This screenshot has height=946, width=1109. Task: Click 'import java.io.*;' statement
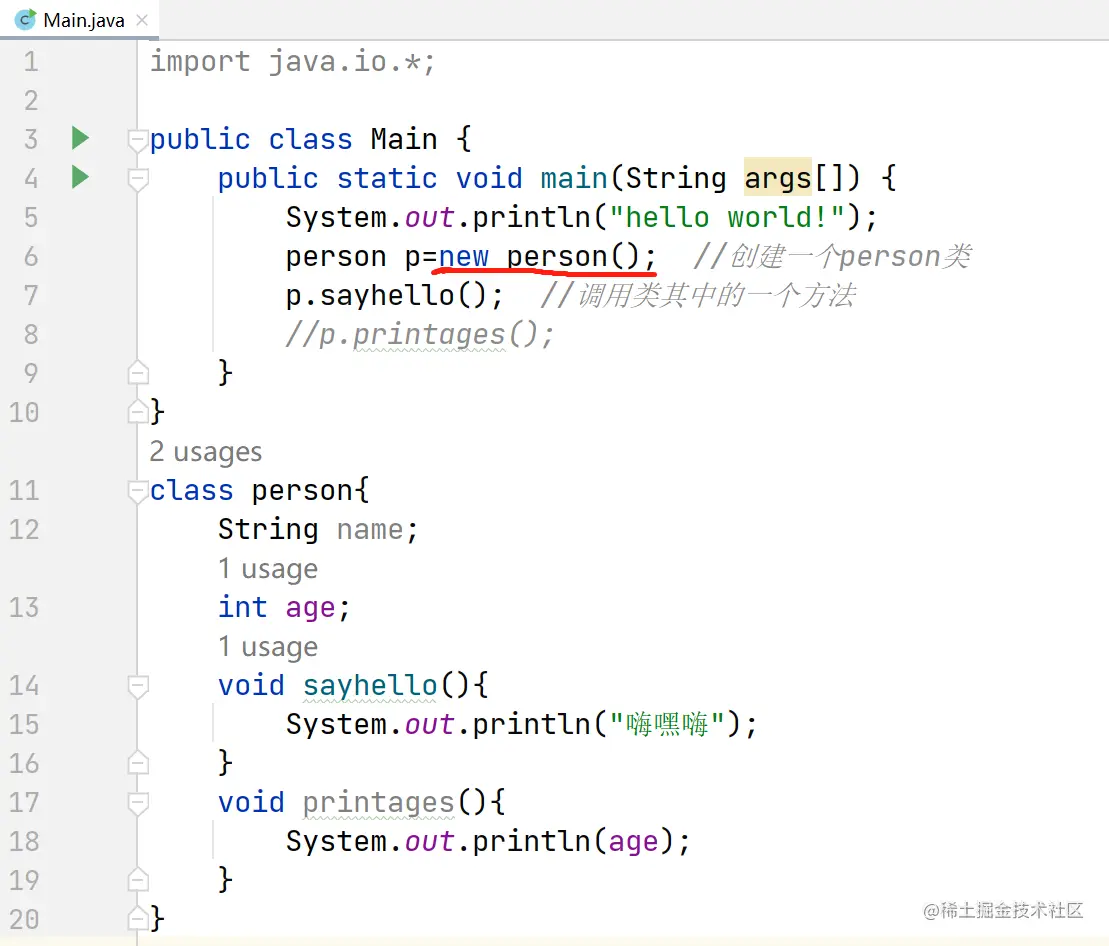[x=292, y=62]
